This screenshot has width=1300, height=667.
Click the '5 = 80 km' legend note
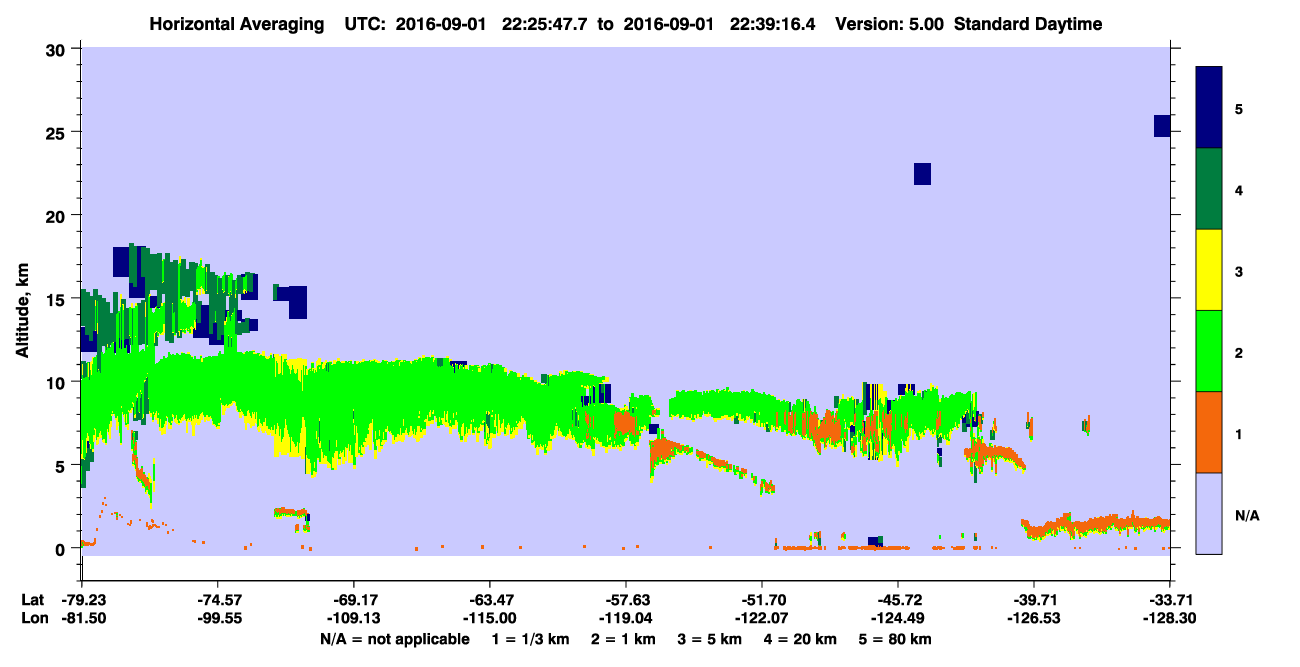[x=895, y=639]
